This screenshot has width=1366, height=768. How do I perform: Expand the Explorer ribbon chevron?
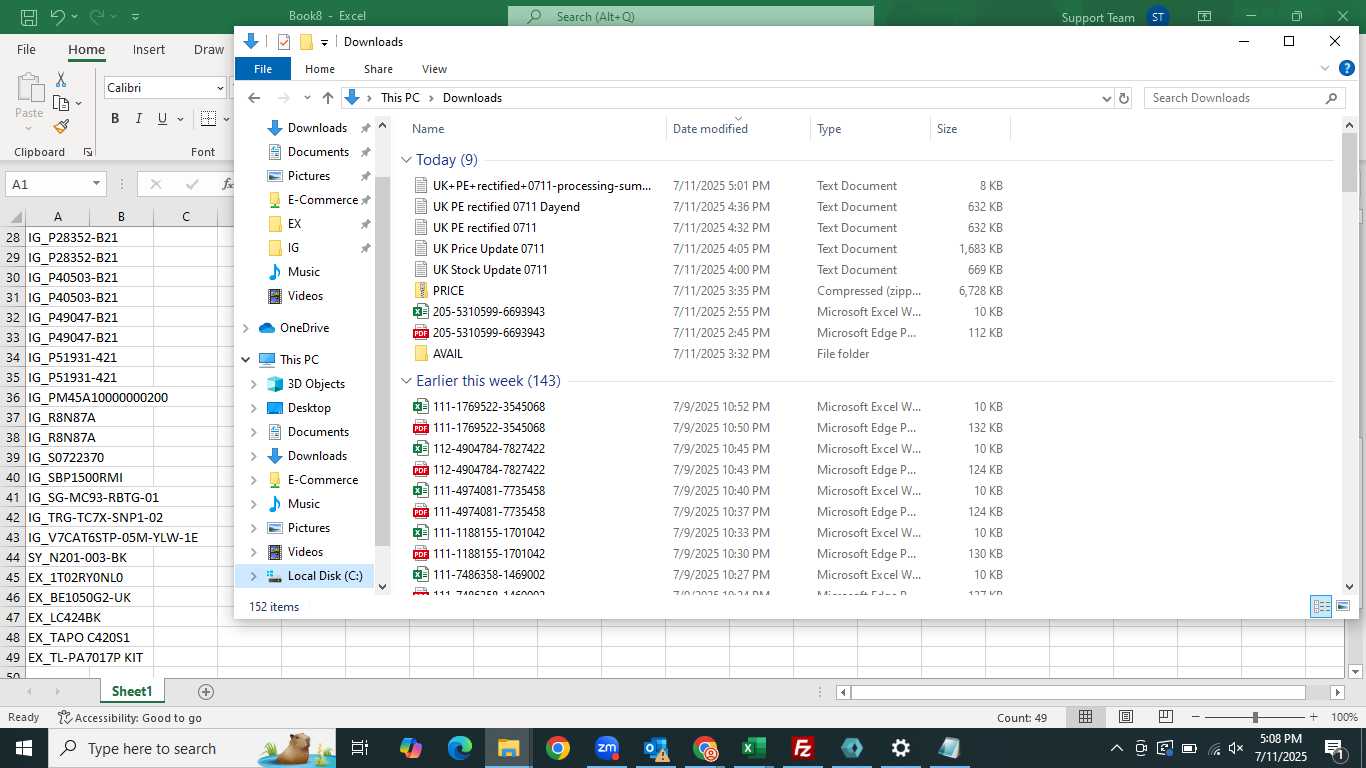coord(1325,69)
